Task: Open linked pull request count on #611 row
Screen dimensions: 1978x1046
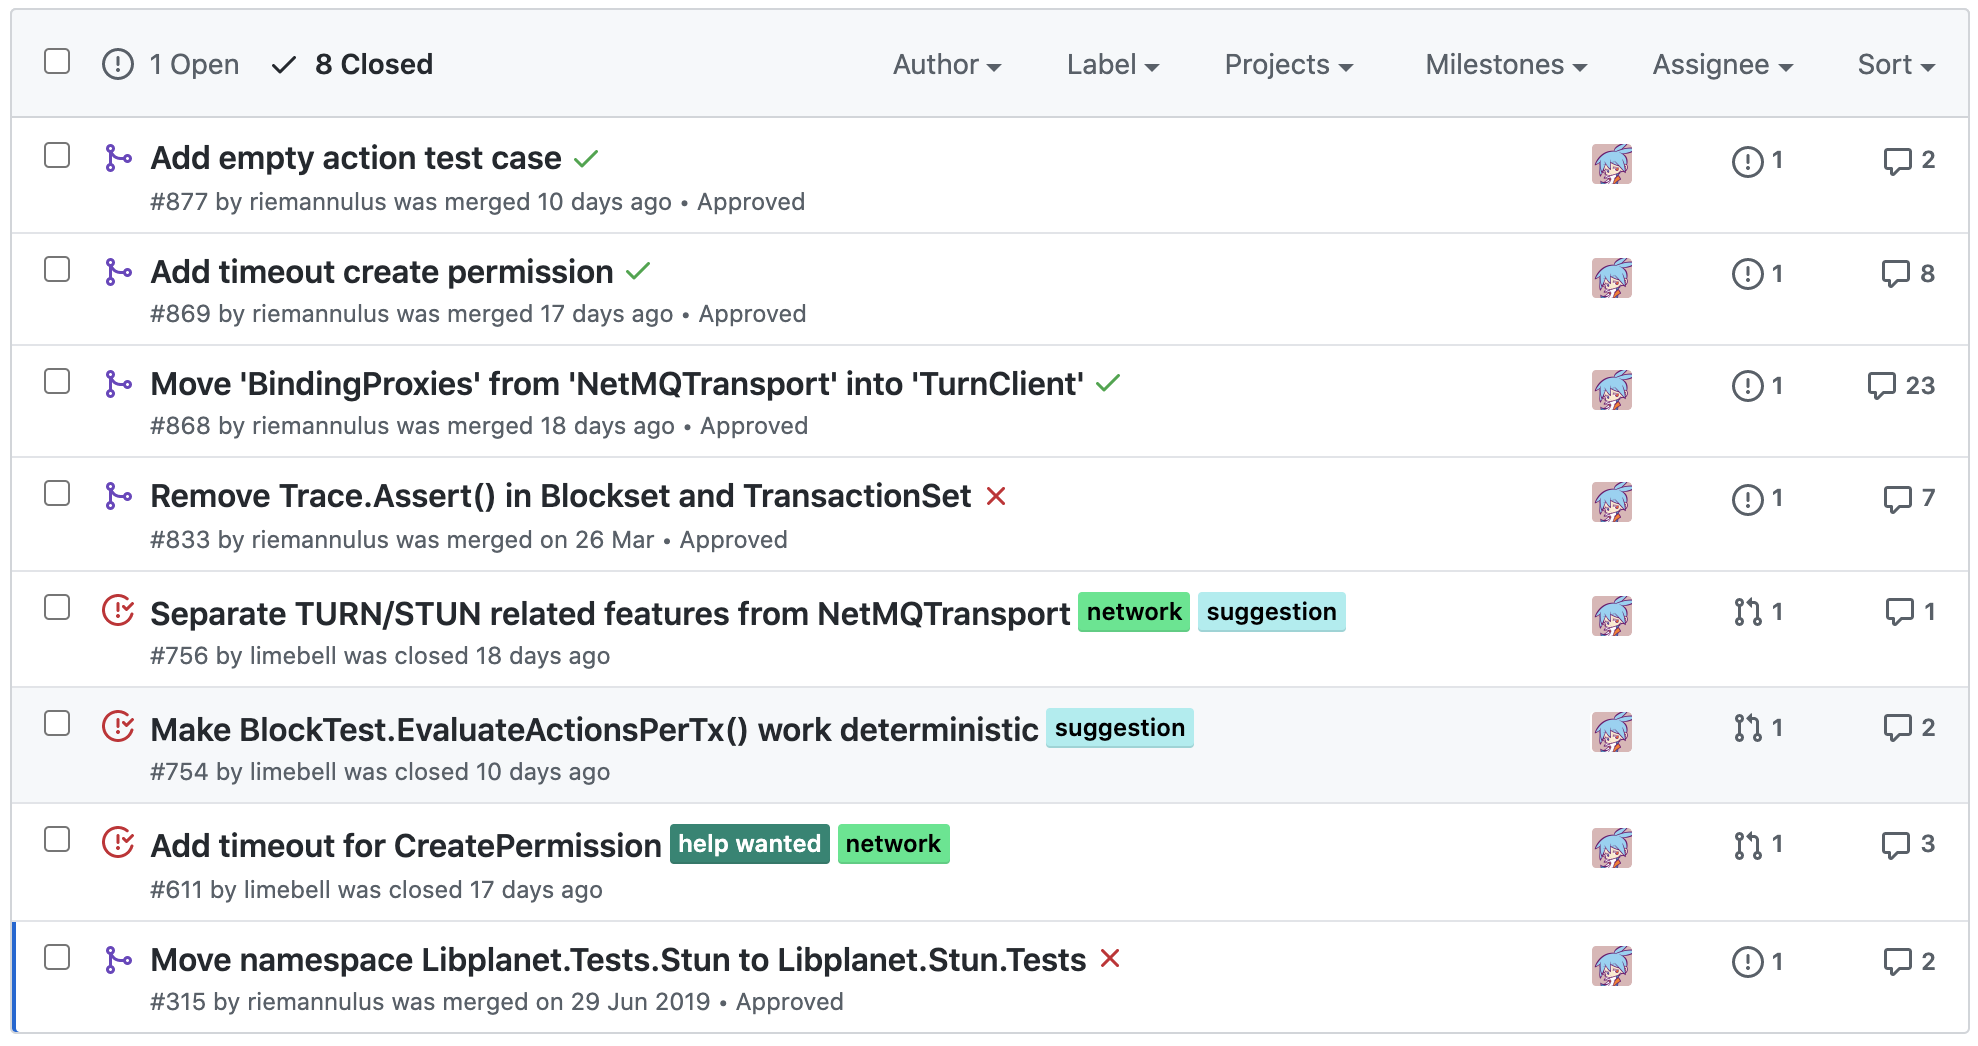Action: coord(1759,845)
